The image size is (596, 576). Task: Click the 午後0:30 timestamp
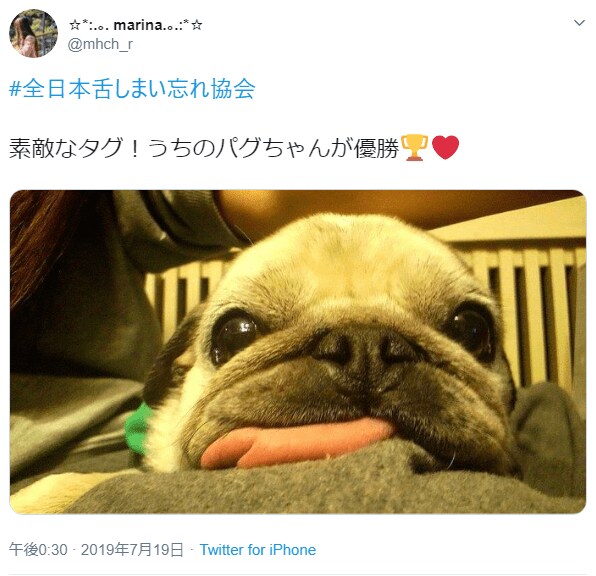38,550
